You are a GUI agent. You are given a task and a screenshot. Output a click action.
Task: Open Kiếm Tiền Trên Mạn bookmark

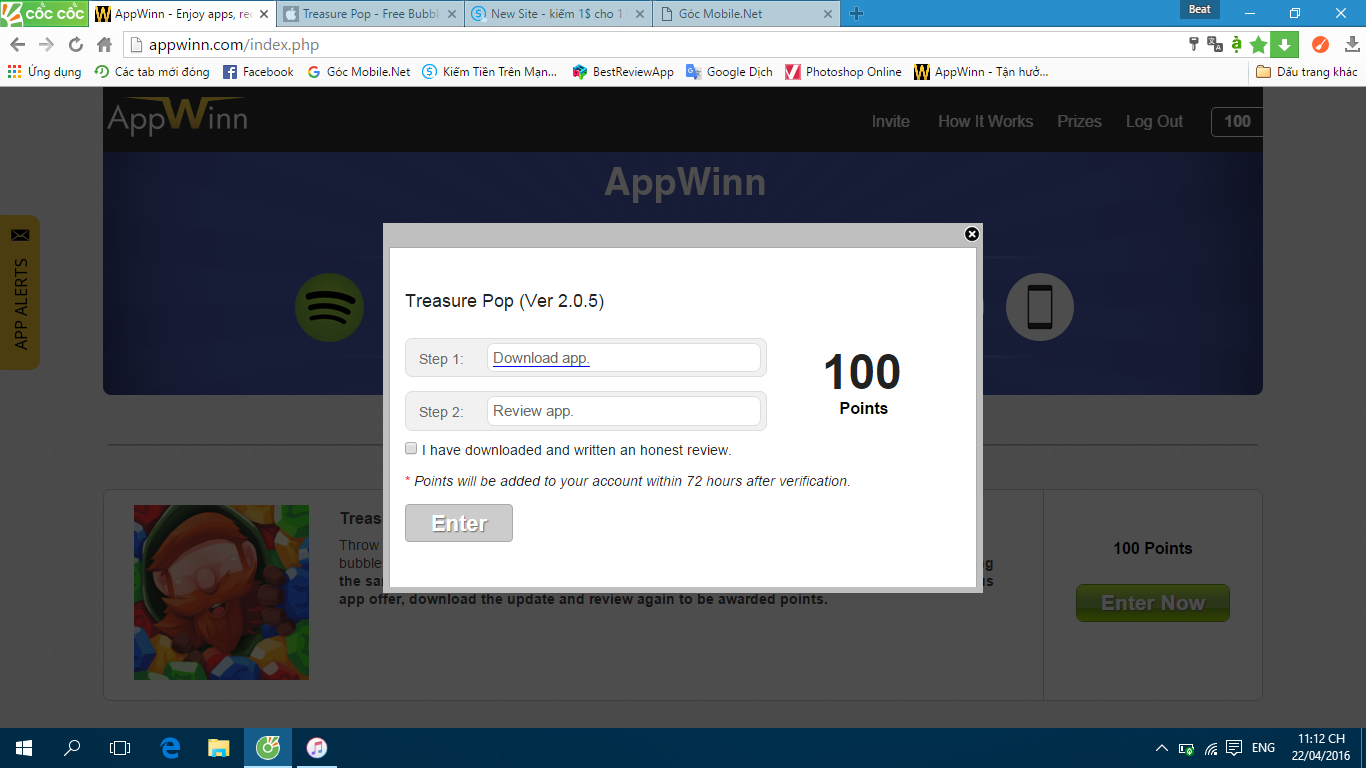coord(490,72)
